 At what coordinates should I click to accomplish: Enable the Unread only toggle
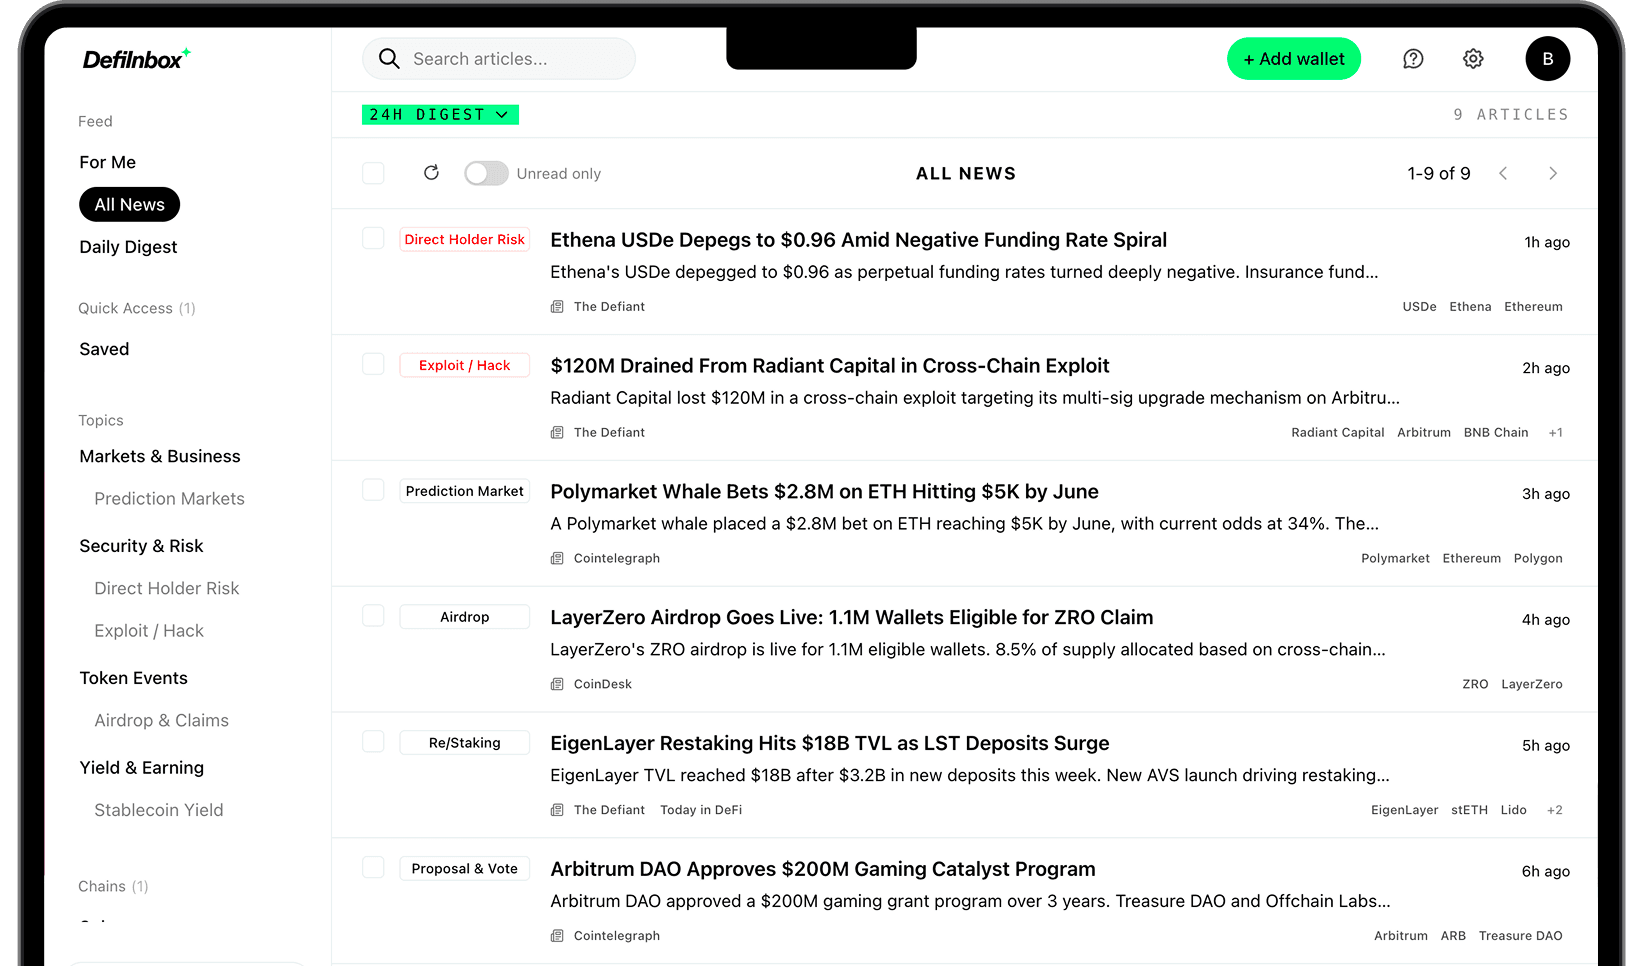(x=486, y=173)
